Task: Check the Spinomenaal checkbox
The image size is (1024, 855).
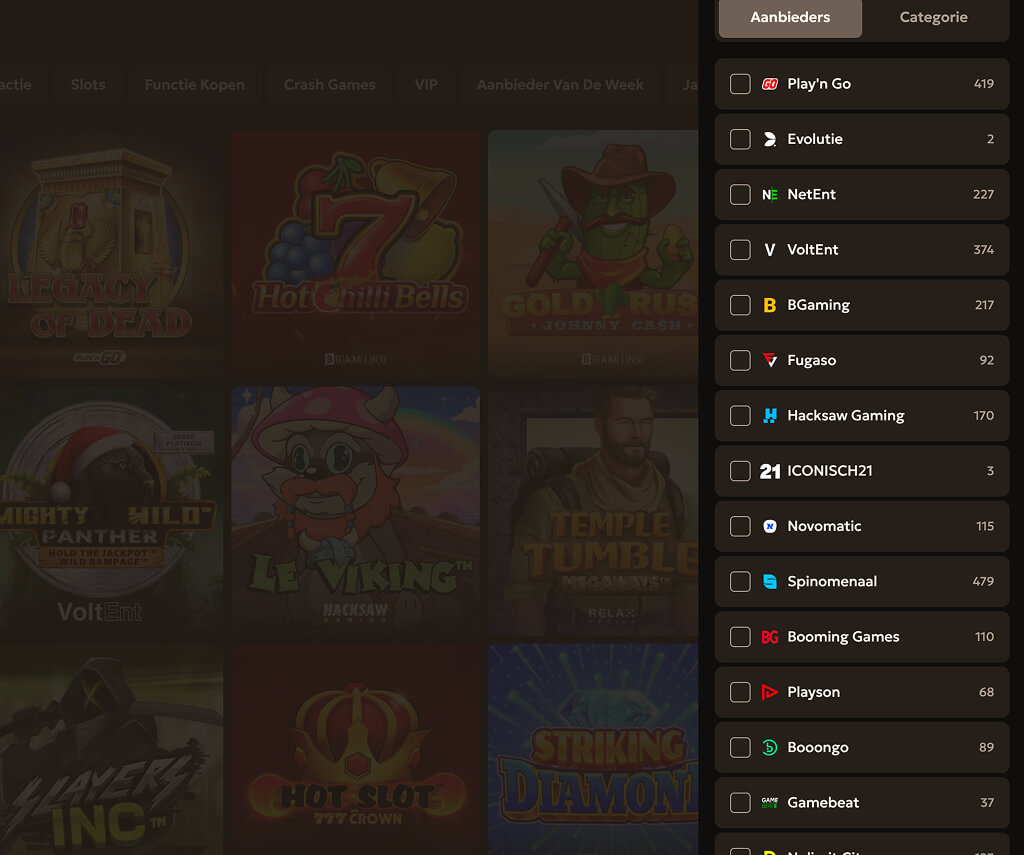Action: (x=740, y=581)
